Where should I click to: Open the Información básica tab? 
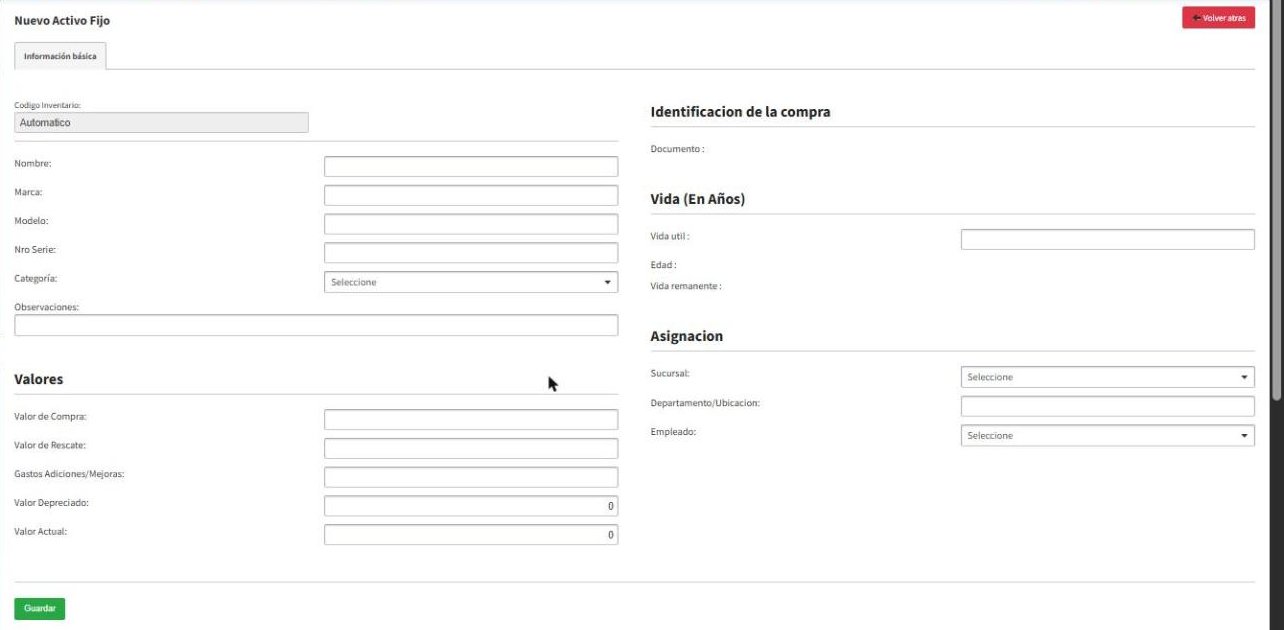[x=61, y=56]
